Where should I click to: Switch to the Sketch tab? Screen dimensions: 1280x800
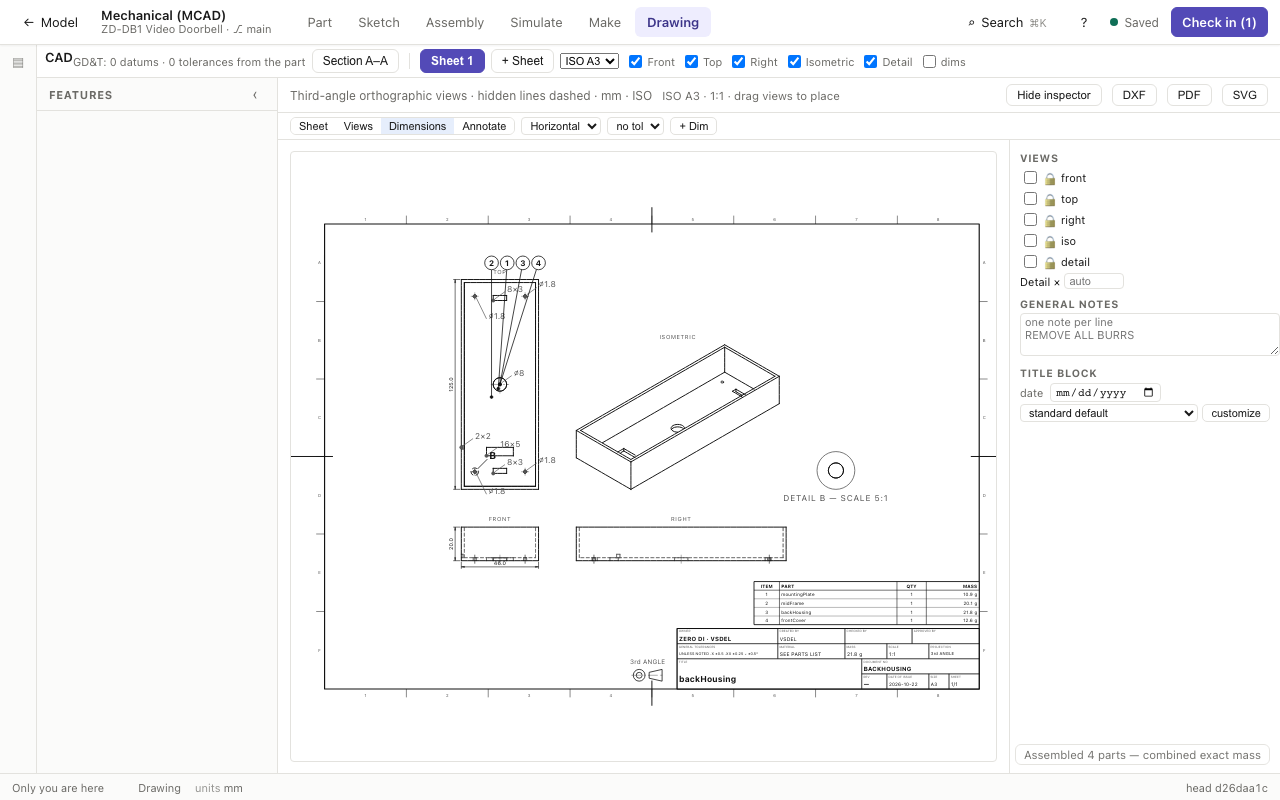379,22
